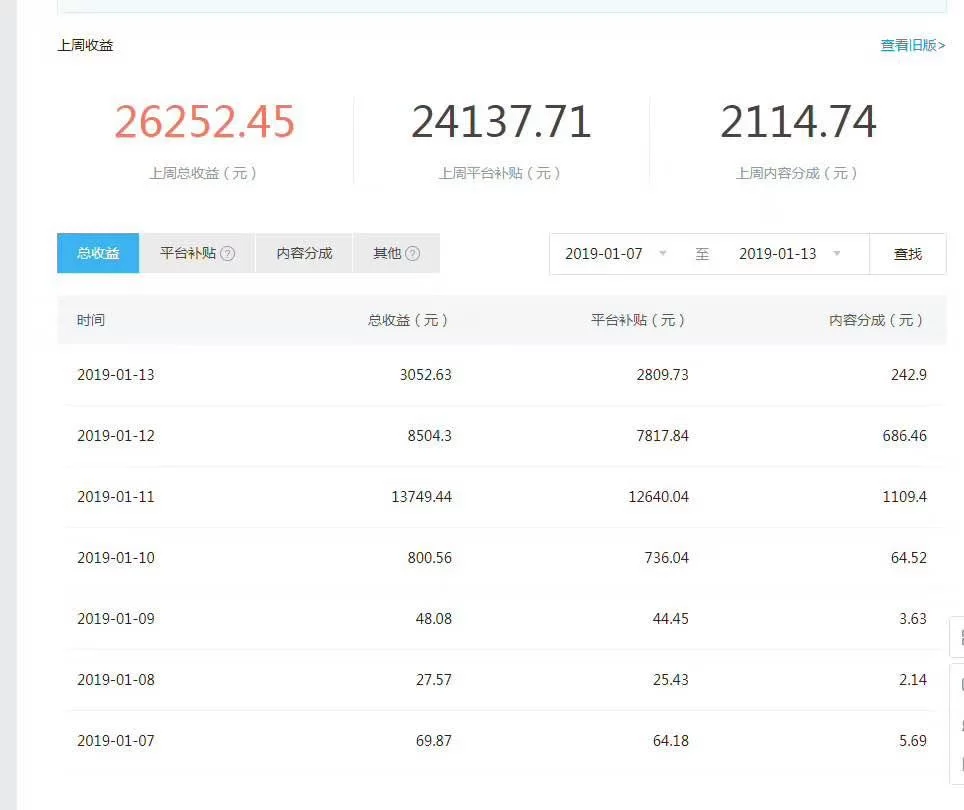Image resolution: width=964 pixels, height=810 pixels.
Task: Click the start date field showing 2019-01-07
Action: pyautogui.click(x=604, y=254)
